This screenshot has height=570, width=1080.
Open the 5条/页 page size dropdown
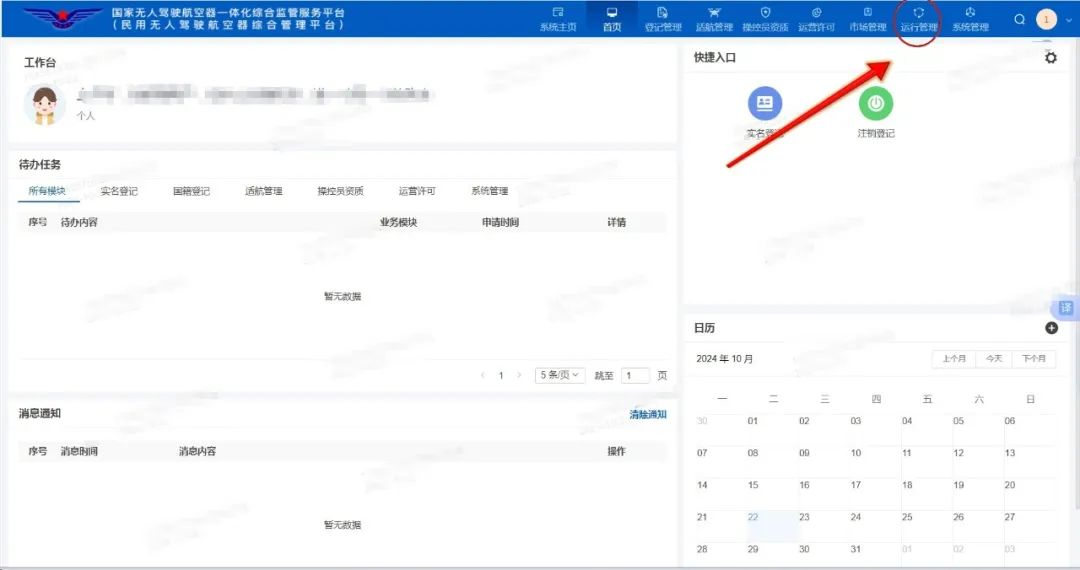(x=560, y=375)
